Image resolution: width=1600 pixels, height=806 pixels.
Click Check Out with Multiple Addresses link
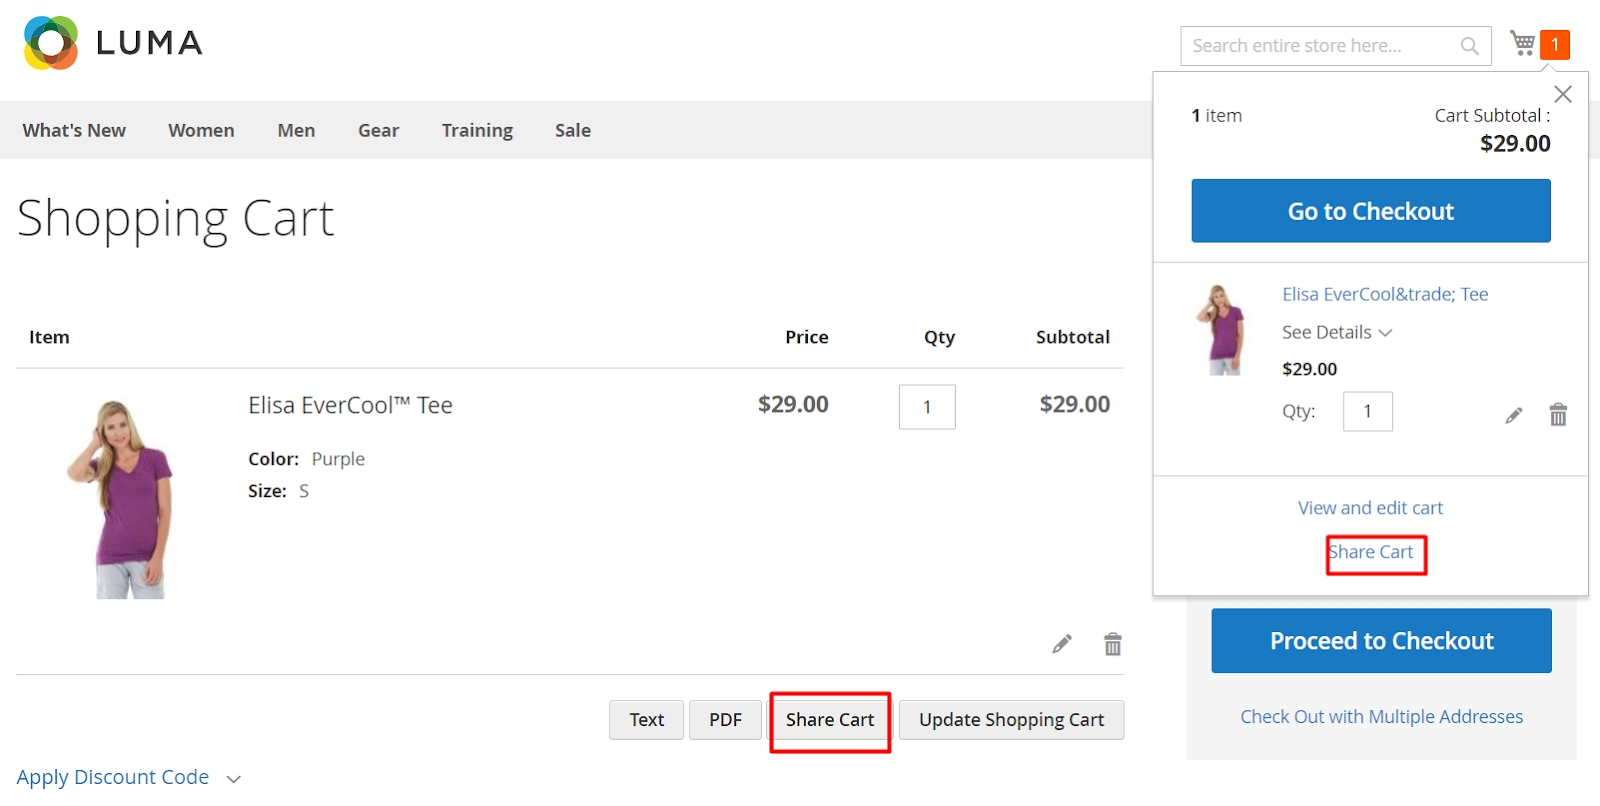pyautogui.click(x=1381, y=717)
